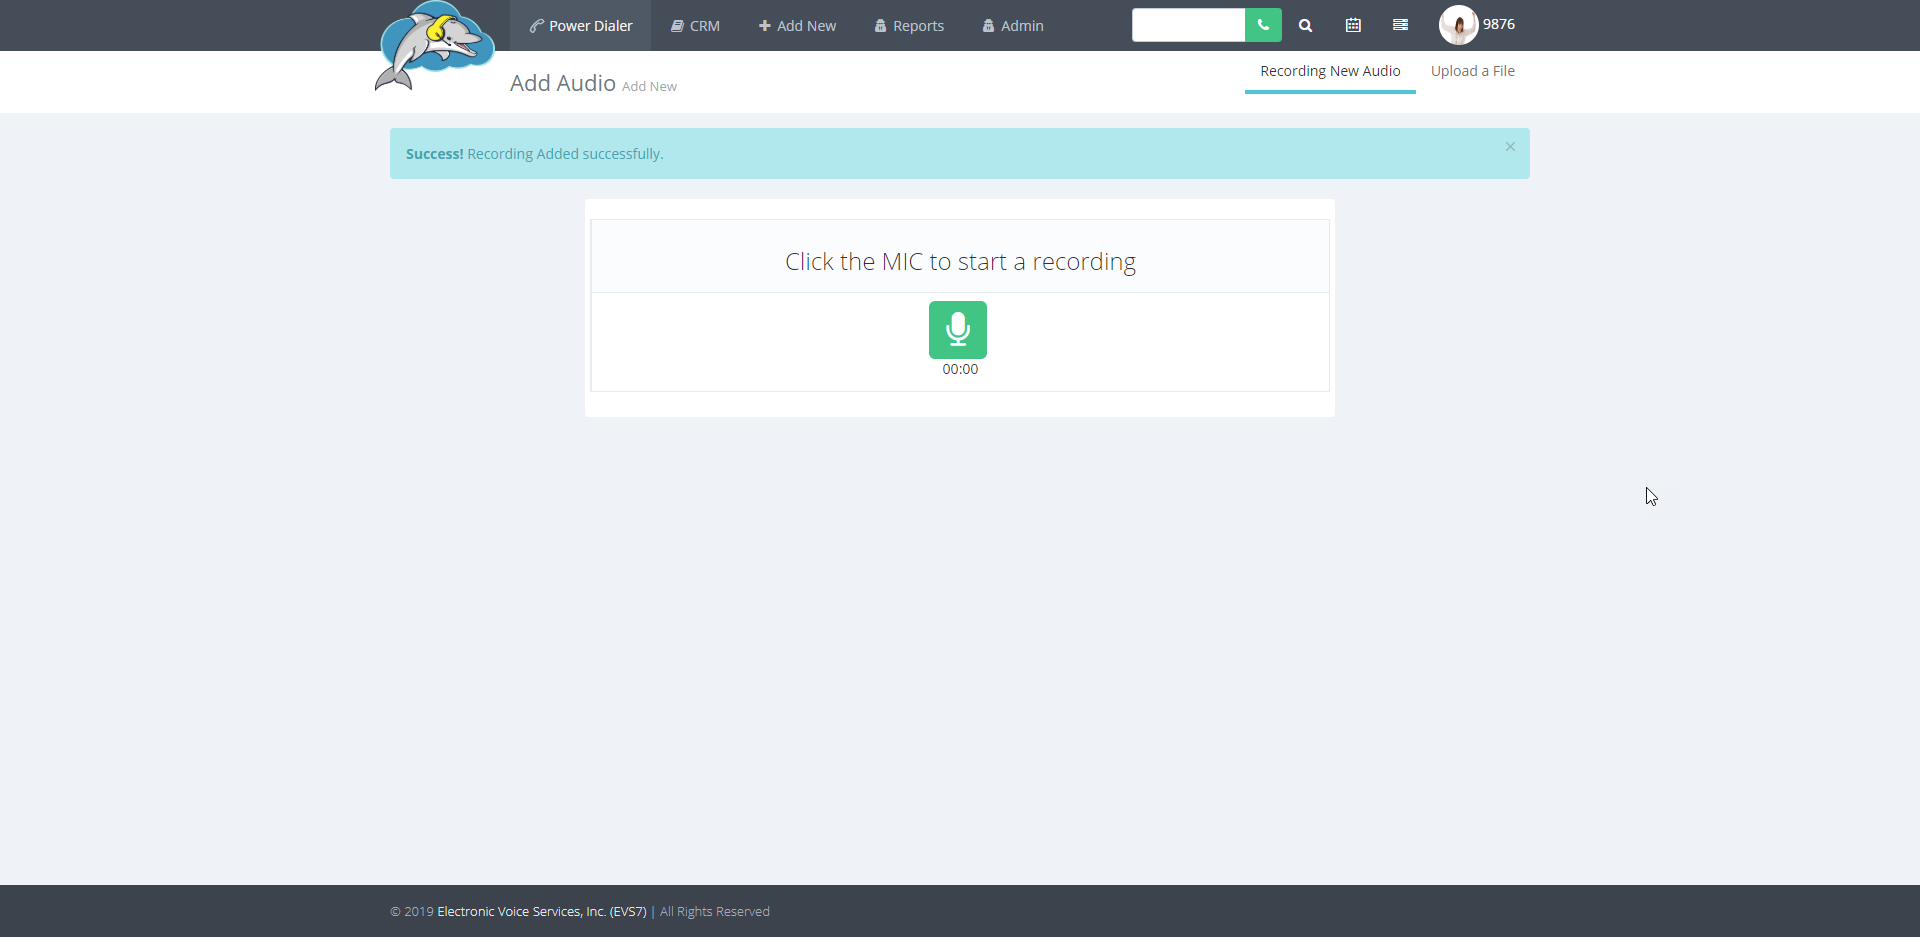Dismiss the success alert with X
The height and width of the screenshot is (937, 1920).
(1510, 147)
